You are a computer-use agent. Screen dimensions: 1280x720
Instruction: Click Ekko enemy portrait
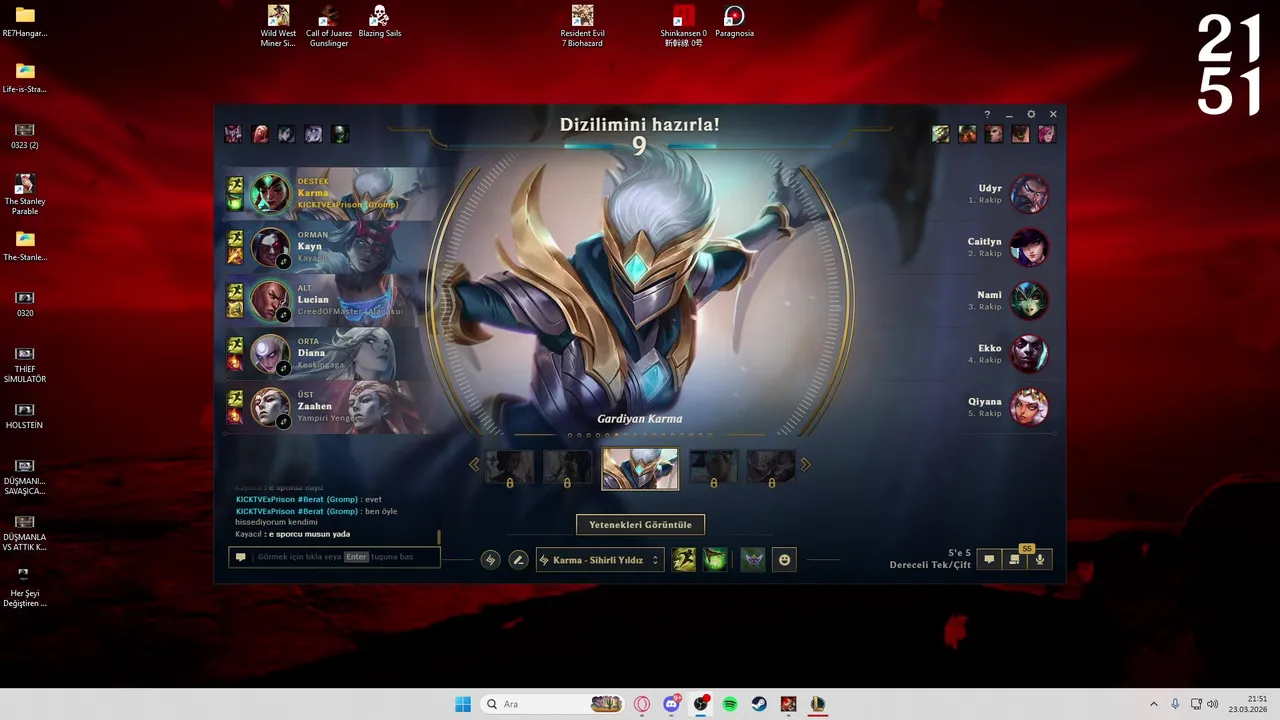click(x=1029, y=353)
